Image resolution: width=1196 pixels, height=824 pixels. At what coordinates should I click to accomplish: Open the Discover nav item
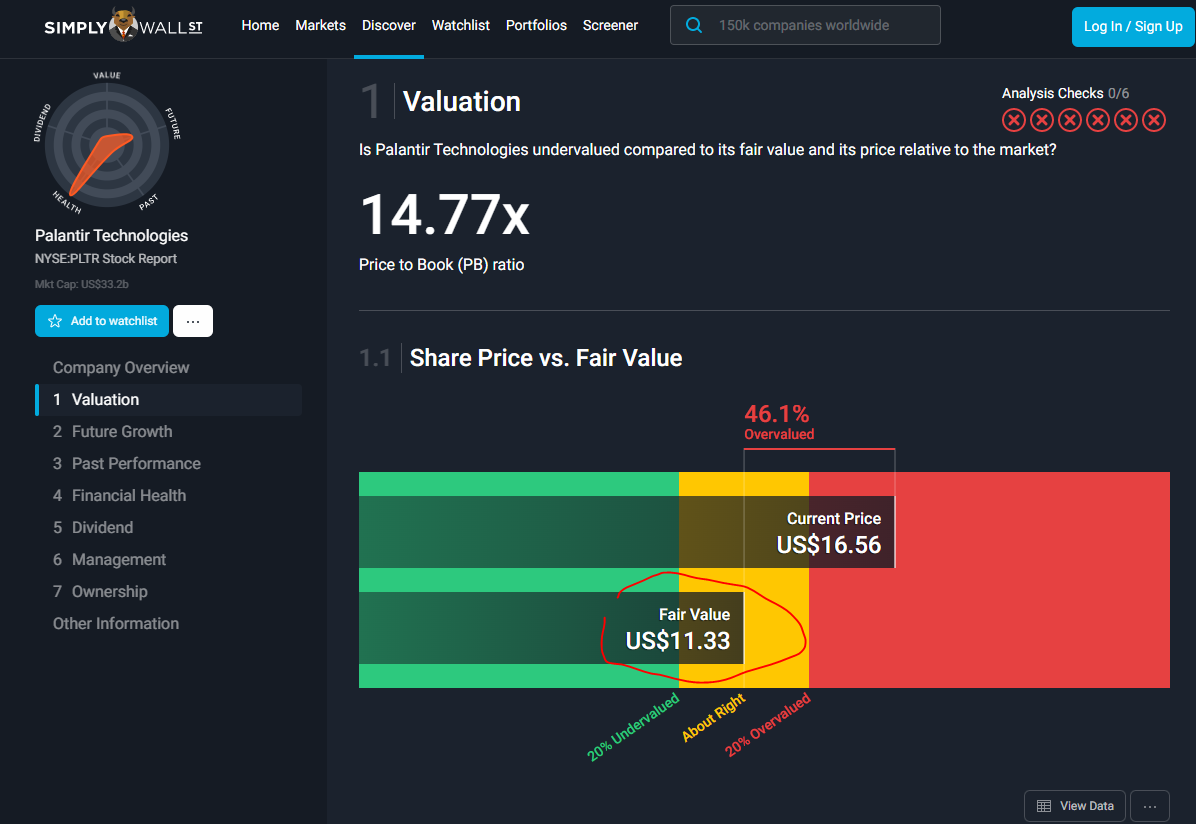388,25
